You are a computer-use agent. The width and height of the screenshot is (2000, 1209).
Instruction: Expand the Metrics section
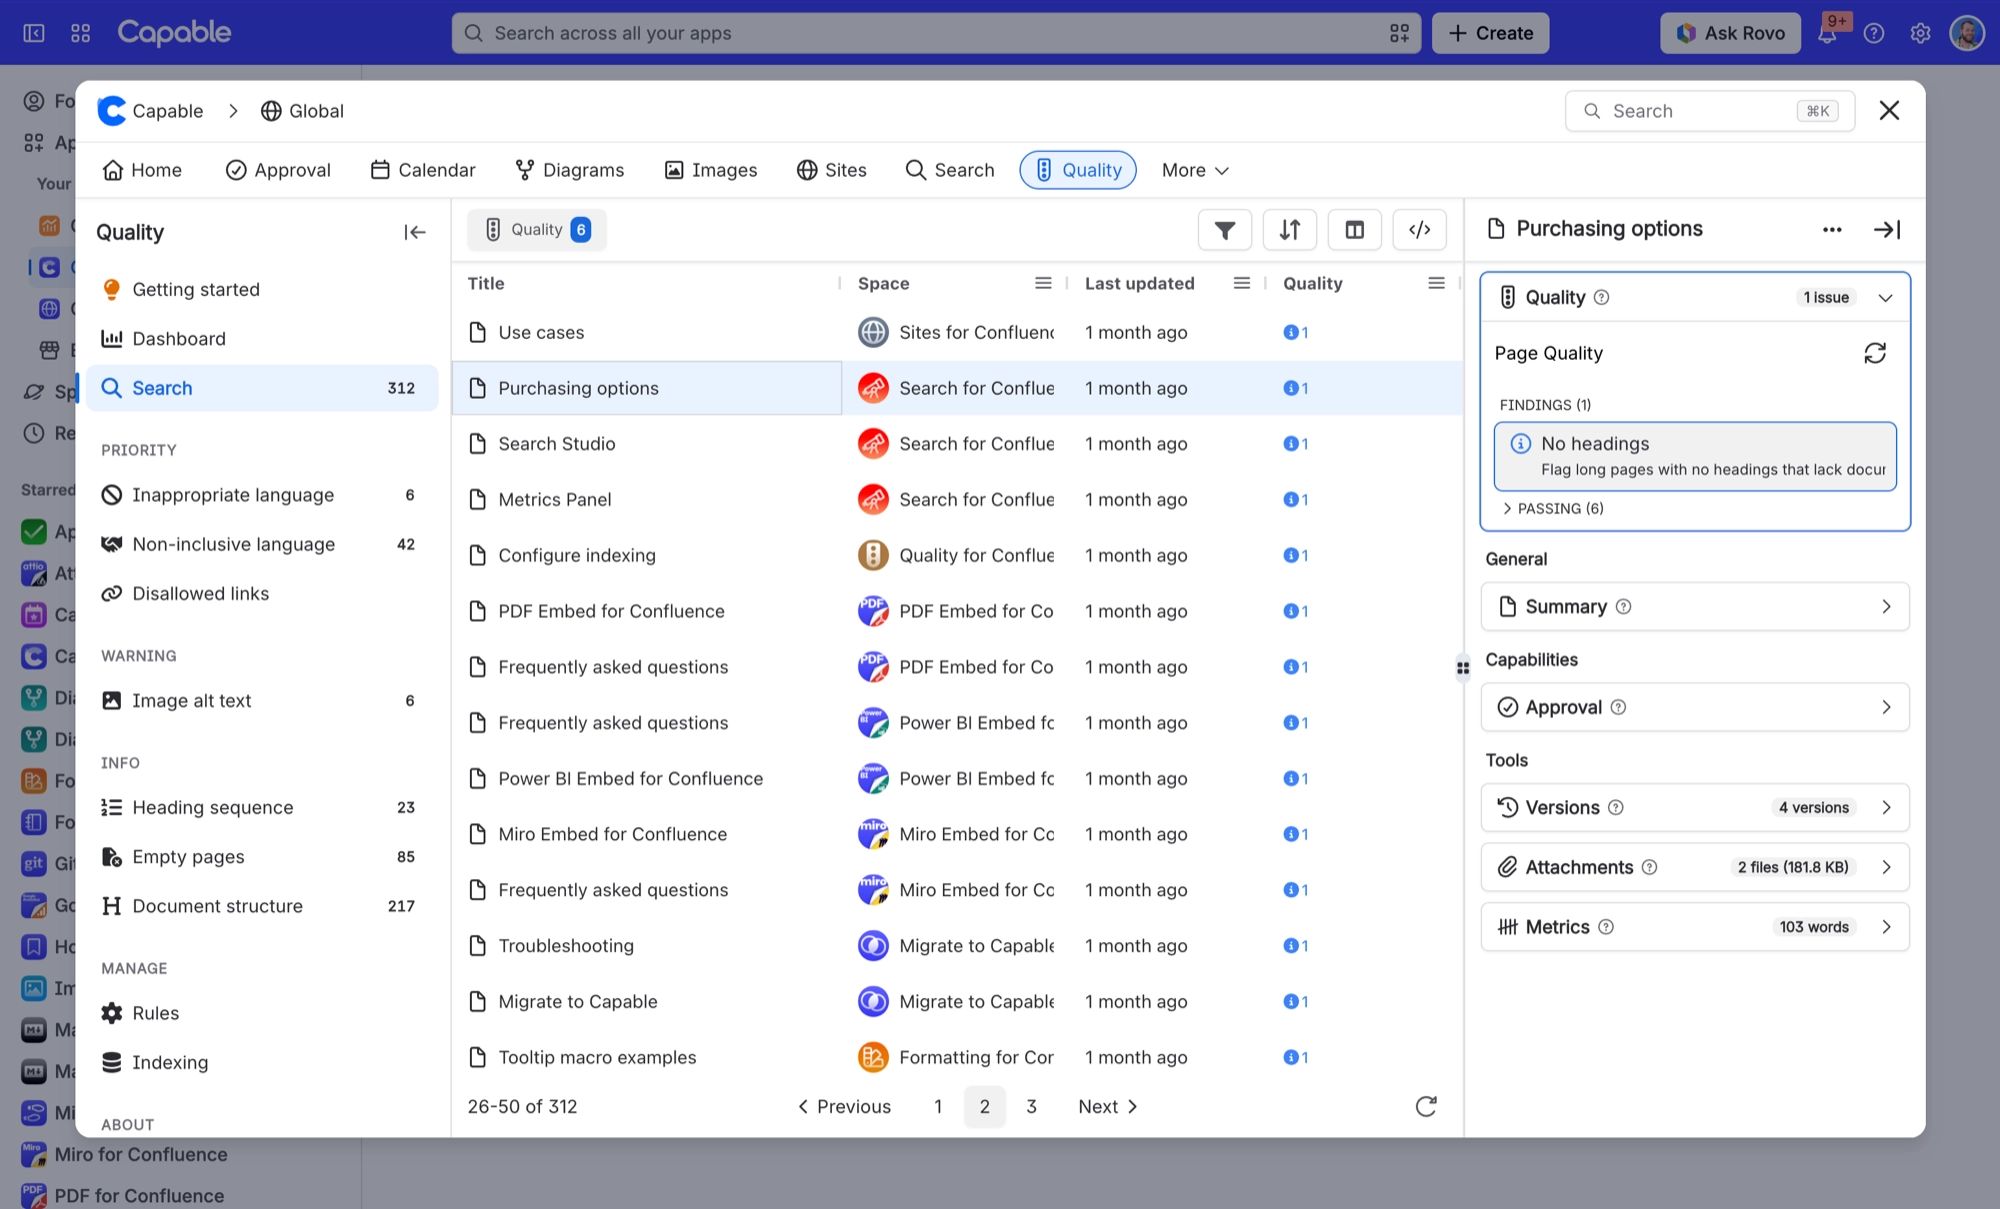pyautogui.click(x=1695, y=927)
